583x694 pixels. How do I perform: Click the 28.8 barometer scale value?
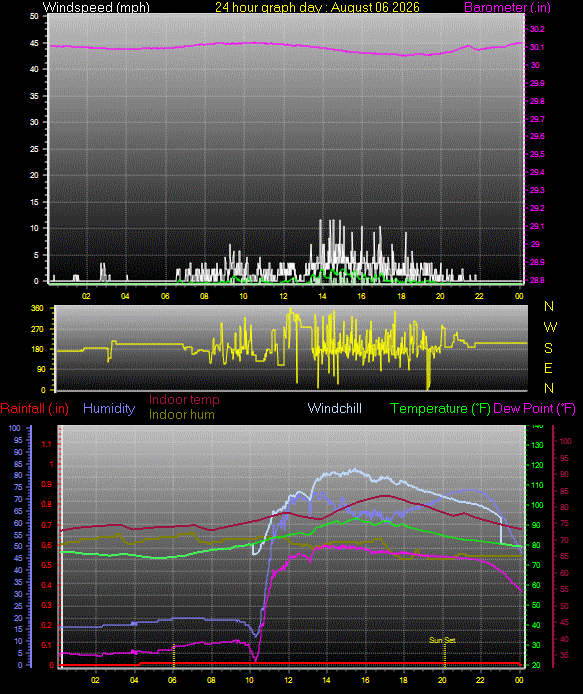point(537,280)
